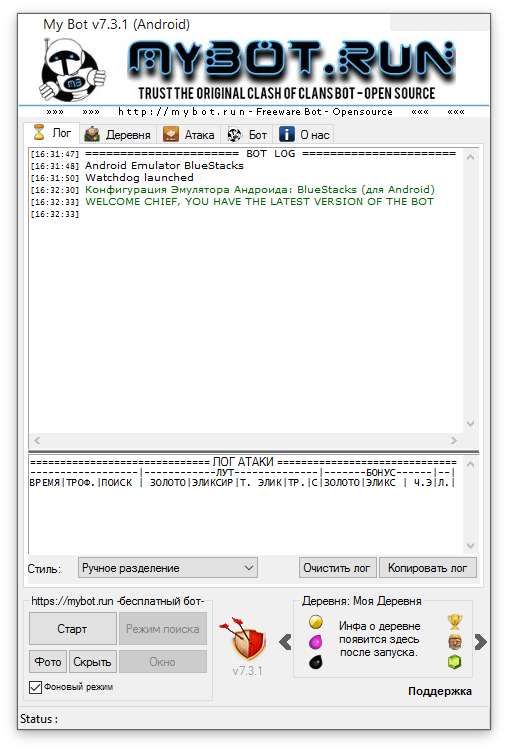508x751 pixels.
Task: Click the green gem icon
Action: pos(454,662)
